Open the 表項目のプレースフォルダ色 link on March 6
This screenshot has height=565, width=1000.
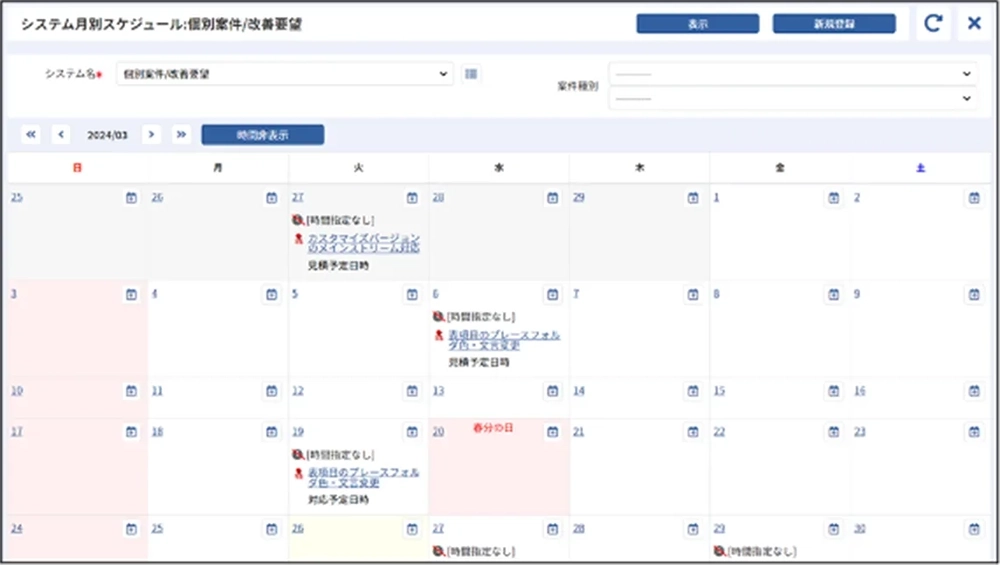[504, 339]
